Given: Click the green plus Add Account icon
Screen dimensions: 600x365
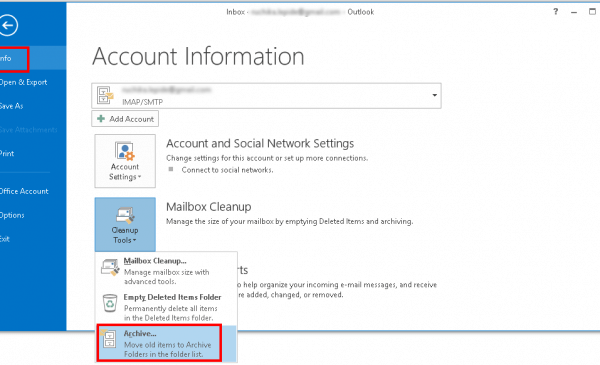Looking at the screenshot, I should tap(101, 119).
